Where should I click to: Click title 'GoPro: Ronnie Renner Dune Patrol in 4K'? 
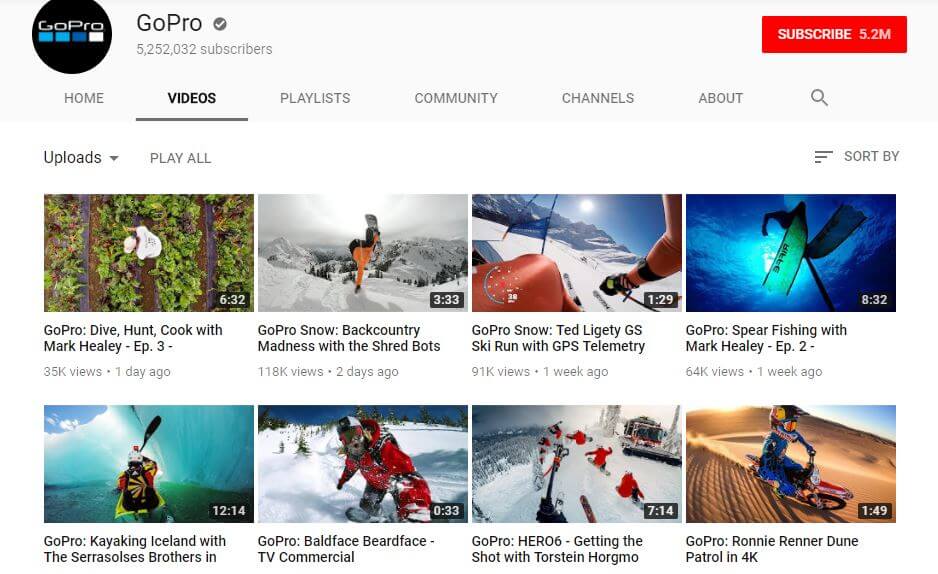coord(772,549)
